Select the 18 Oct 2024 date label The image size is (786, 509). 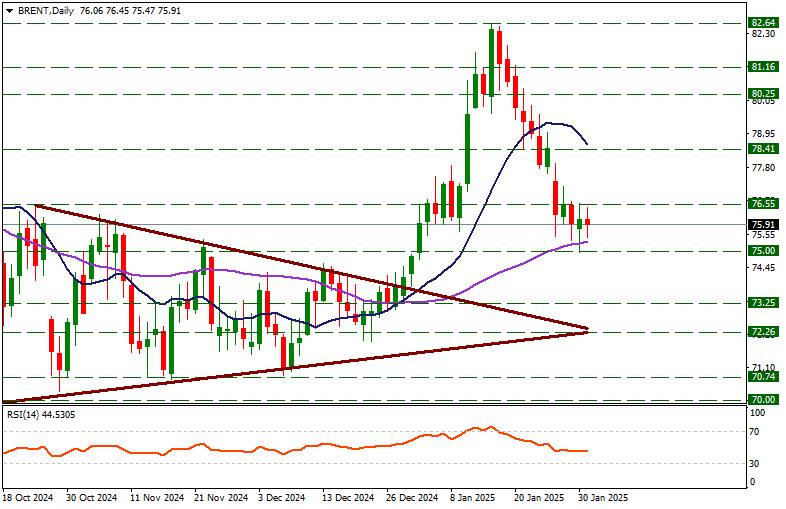tap(28, 498)
